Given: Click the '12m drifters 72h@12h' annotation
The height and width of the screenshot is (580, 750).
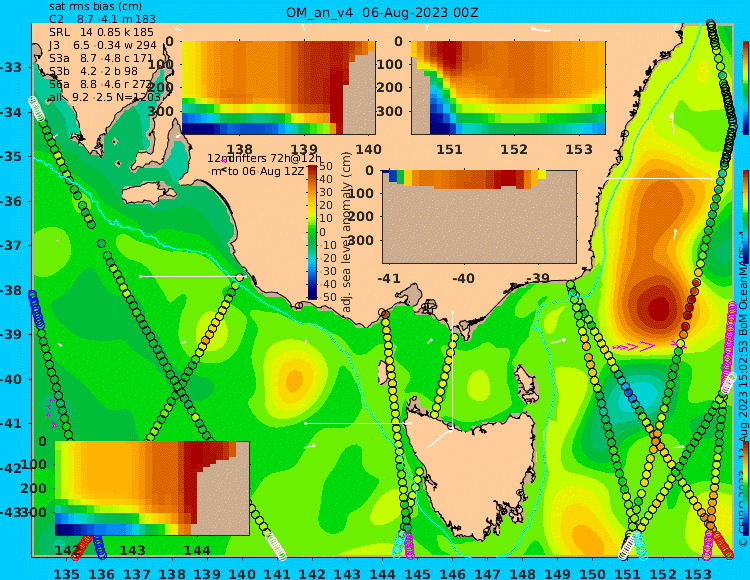Looking at the screenshot, I should coord(265,158).
